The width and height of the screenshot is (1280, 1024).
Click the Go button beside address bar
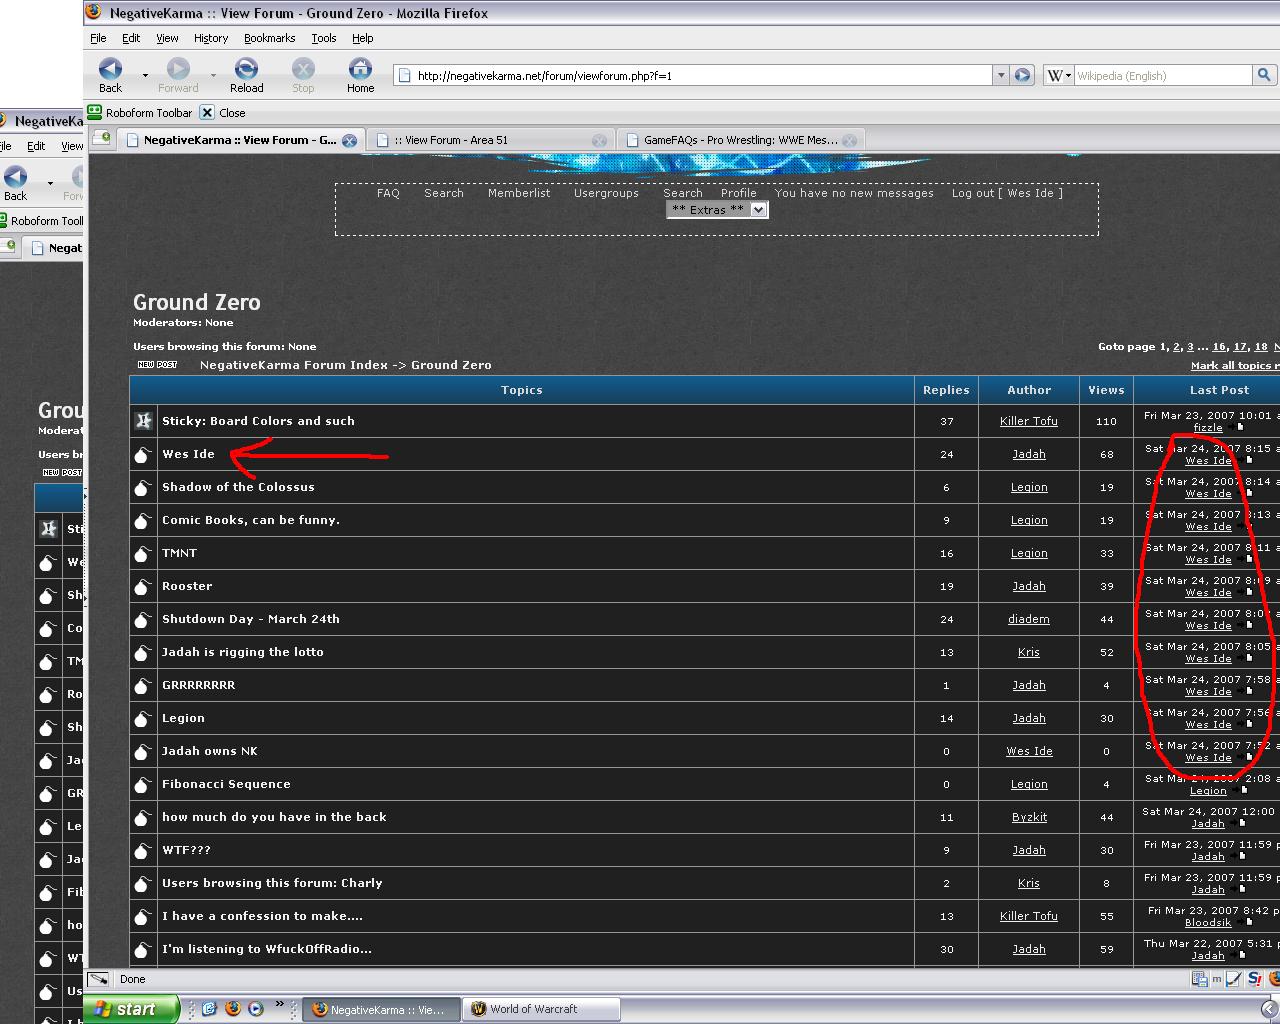click(1022, 75)
